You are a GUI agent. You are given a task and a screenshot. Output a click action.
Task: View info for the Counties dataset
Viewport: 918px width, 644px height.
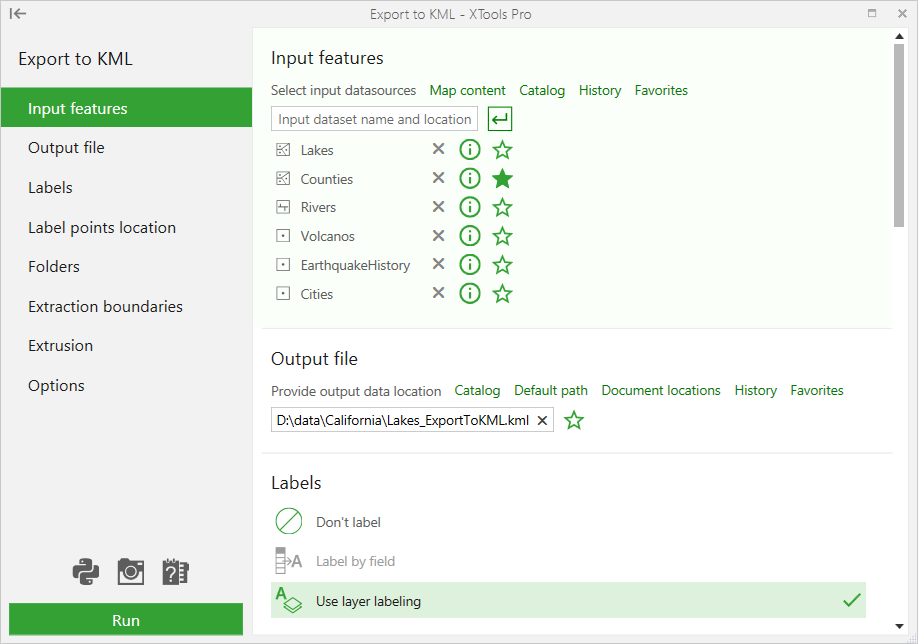coord(470,178)
